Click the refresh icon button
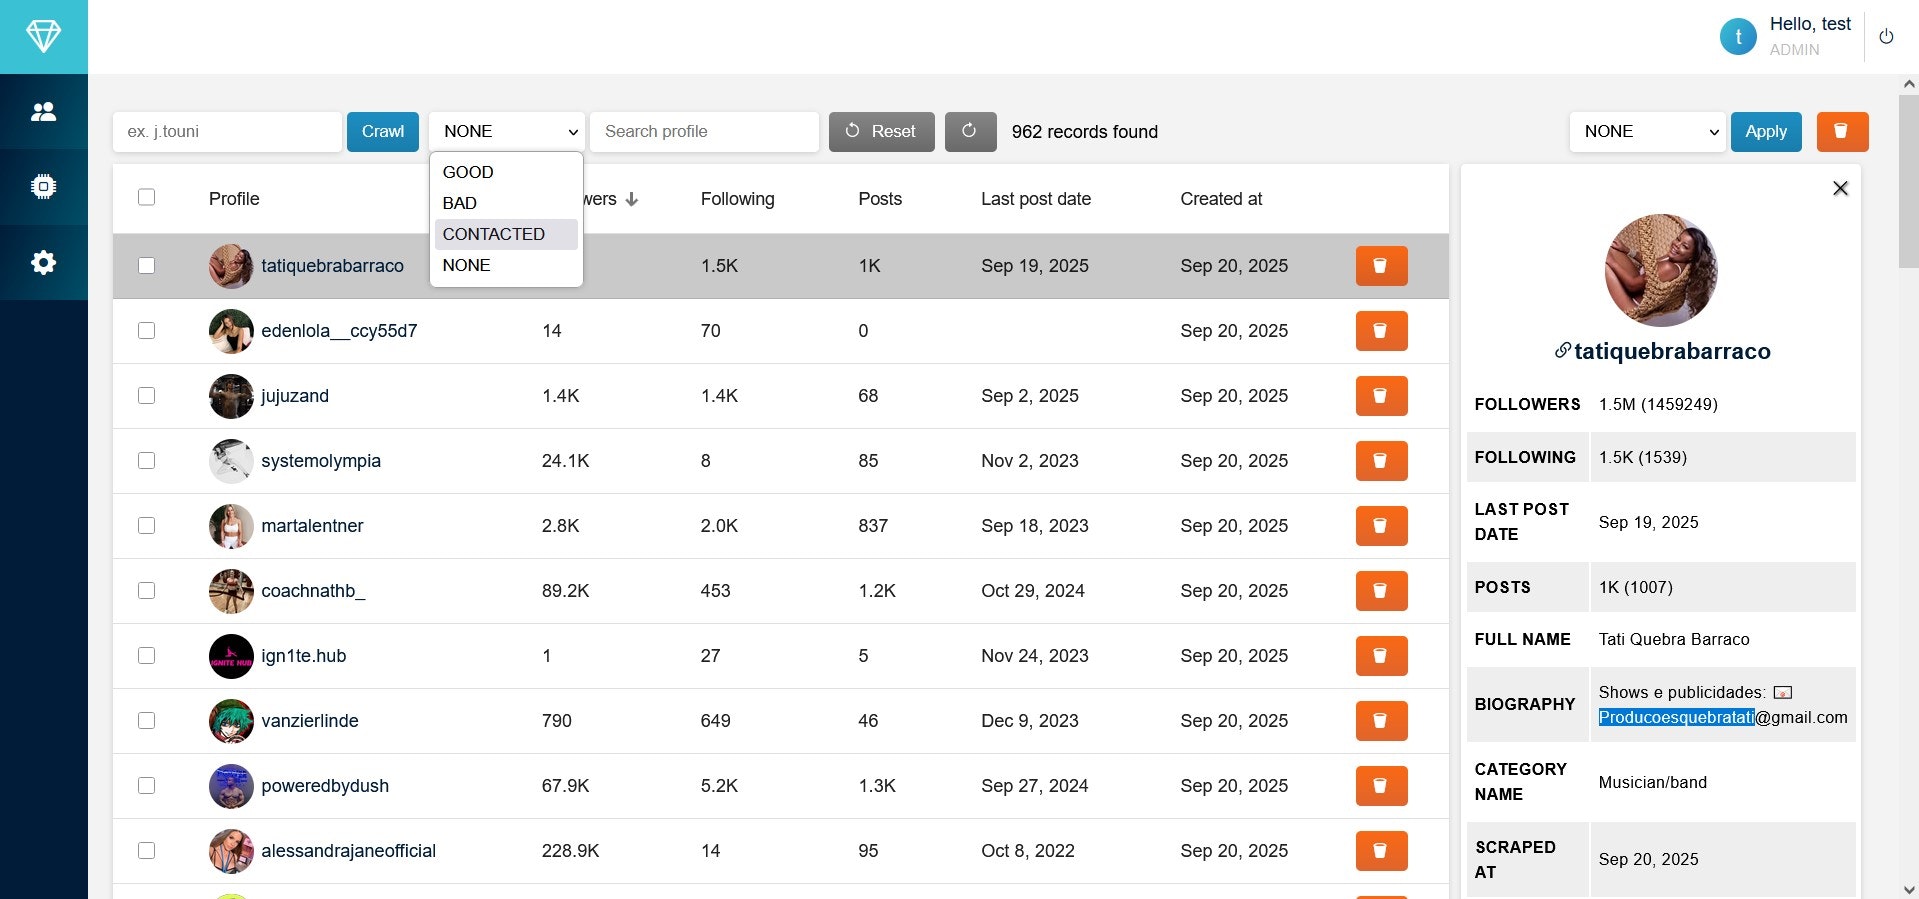This screenshot has width=1919, height=899. (x=970, y=131)
